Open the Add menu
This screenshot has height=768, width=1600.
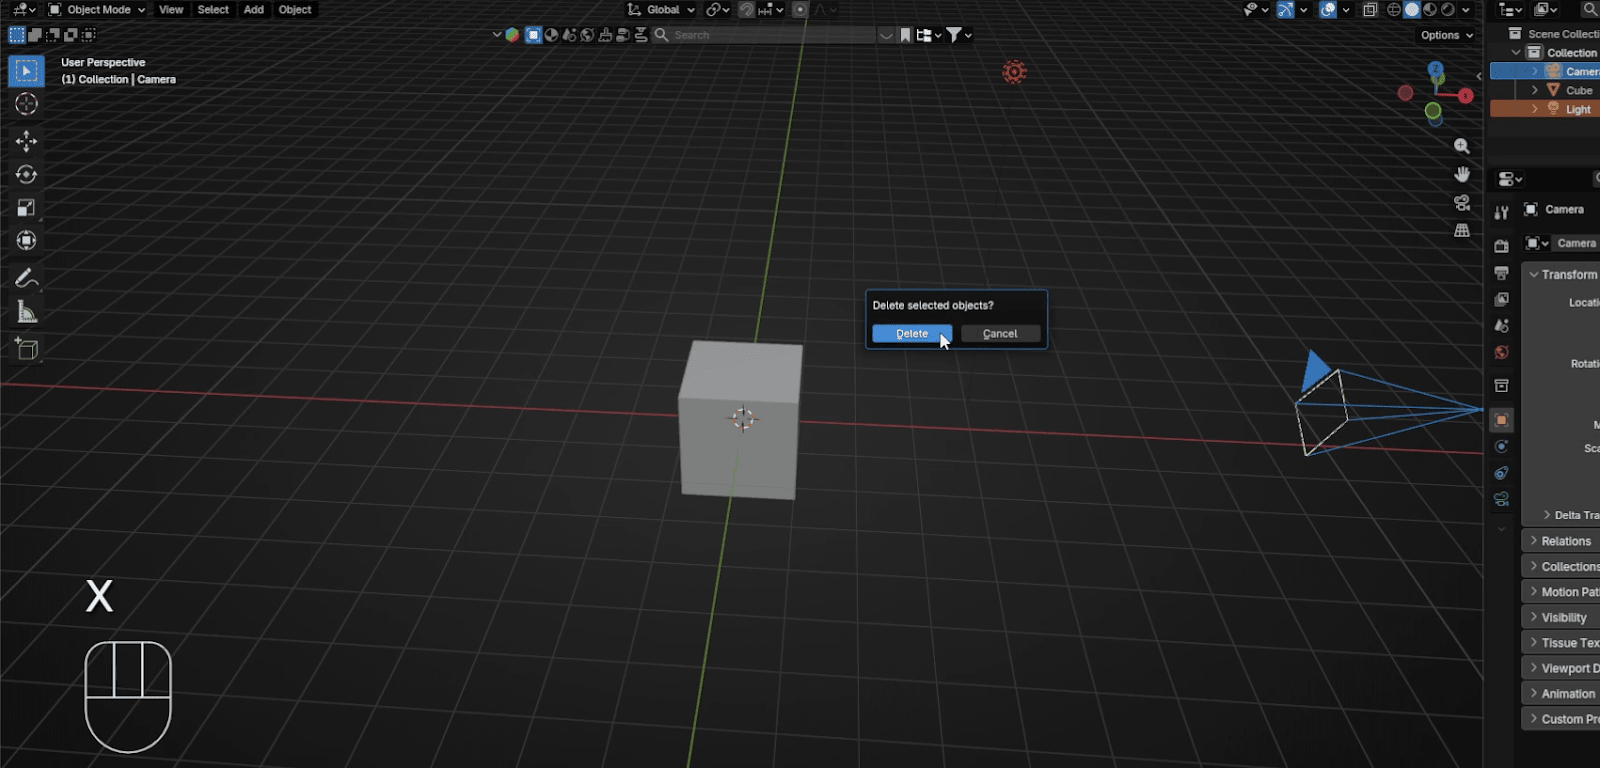[x=254, y=10]
